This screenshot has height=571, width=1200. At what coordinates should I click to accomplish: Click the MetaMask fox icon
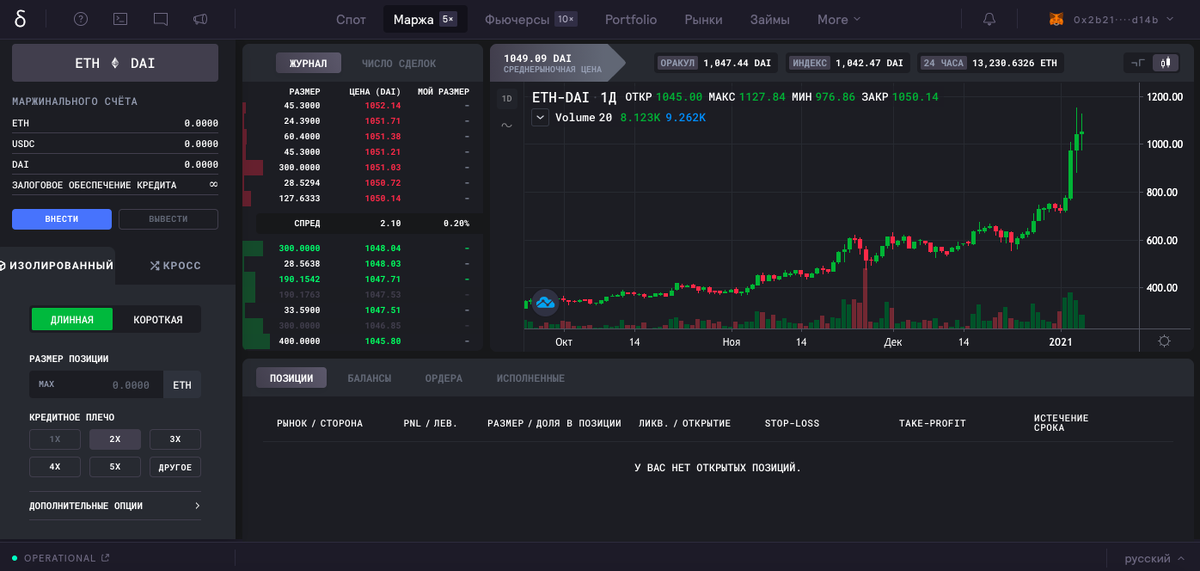click(1057, 19)
